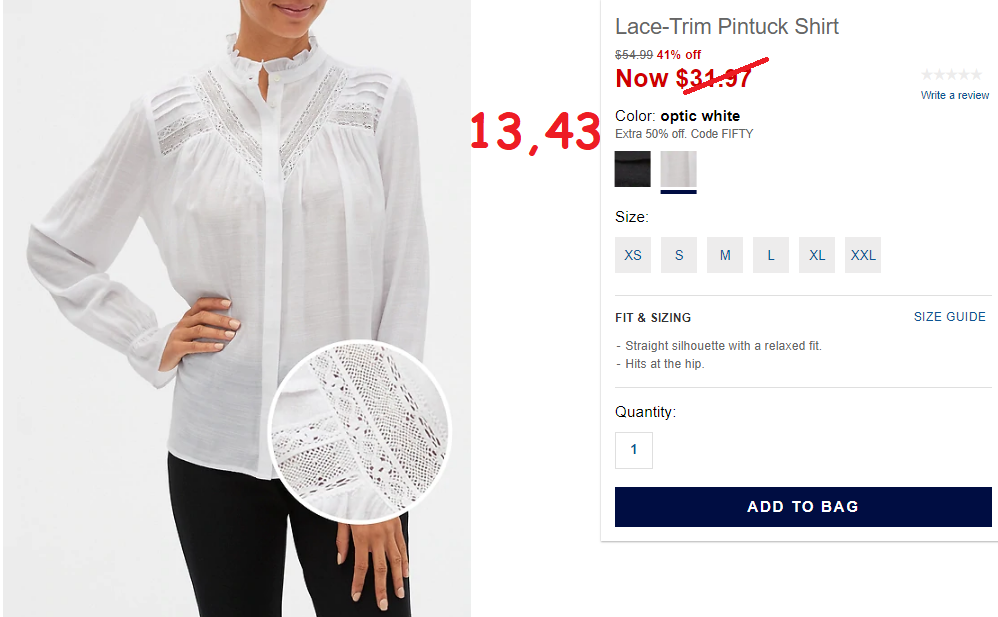This screenshot has width=998, height=617.
Task: Choose size XS
Action: coord(633,255)
